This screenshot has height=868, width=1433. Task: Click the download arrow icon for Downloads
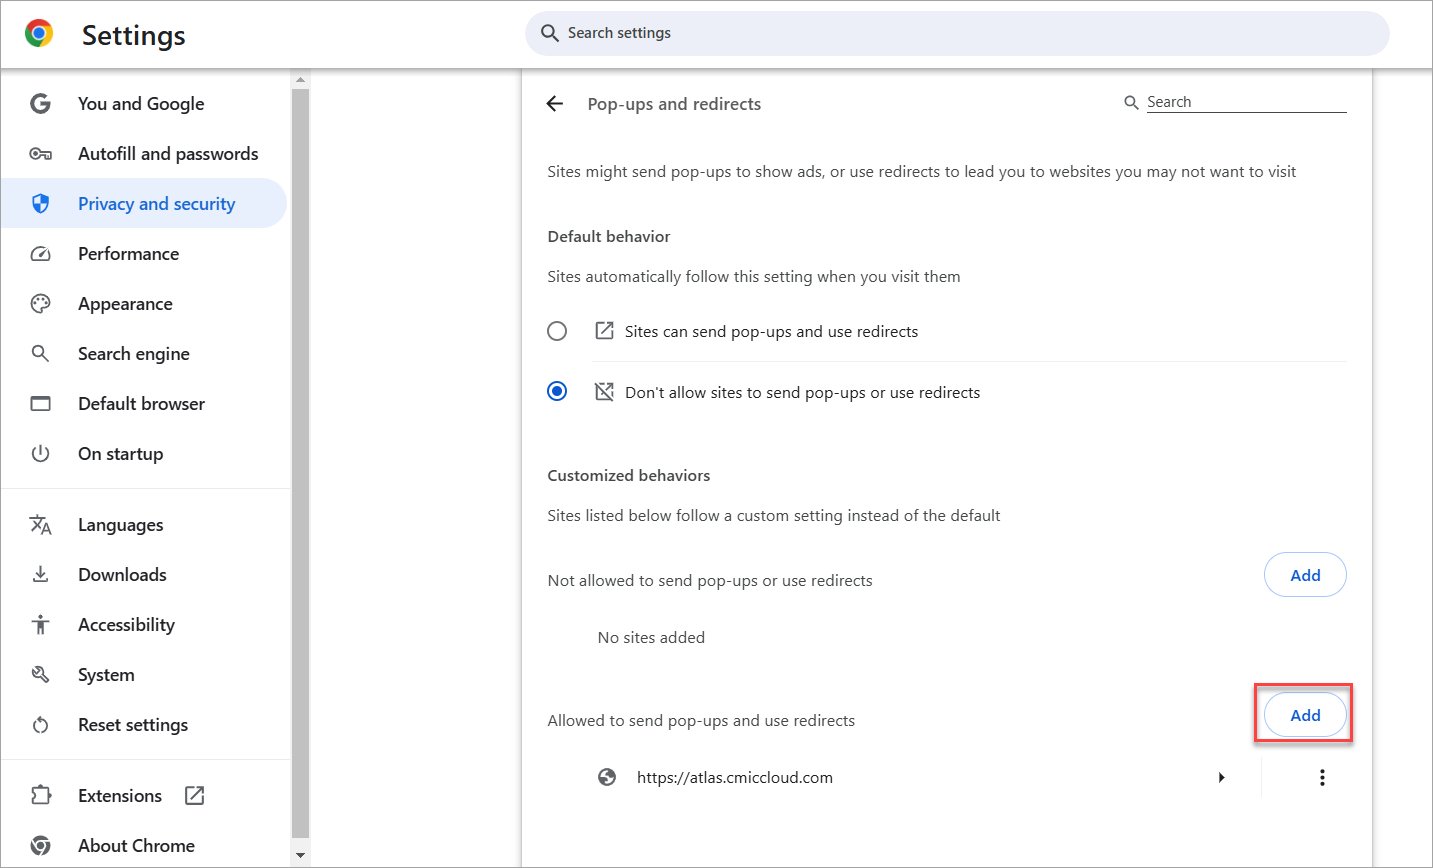click(40, 575)
